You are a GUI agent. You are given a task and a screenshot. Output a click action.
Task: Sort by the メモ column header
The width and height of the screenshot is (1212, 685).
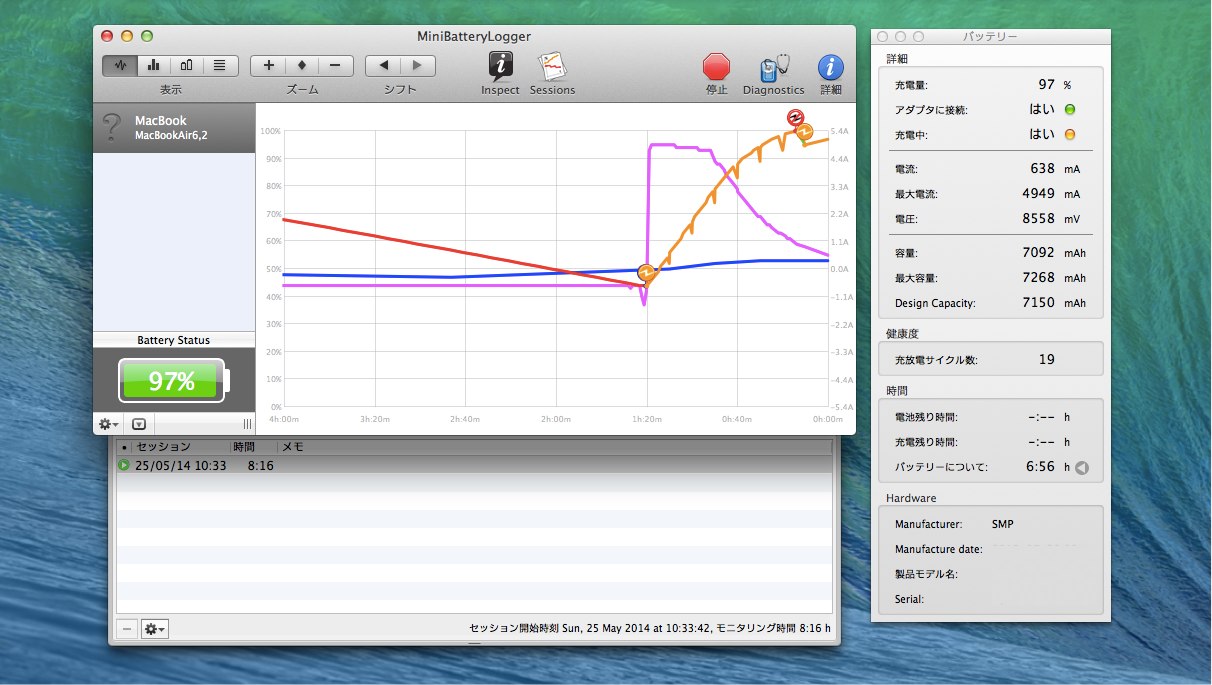(555, 447)
